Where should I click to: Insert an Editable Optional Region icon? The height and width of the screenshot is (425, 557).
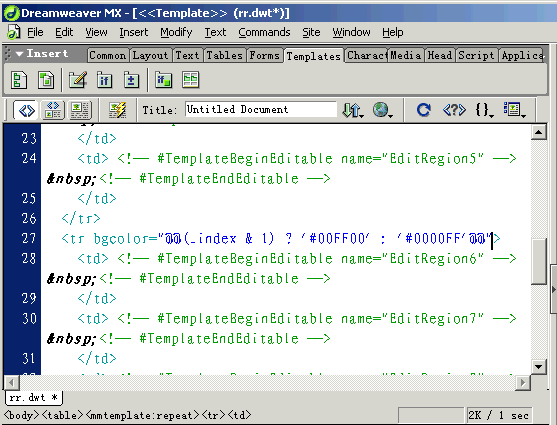tap(163, 80)
